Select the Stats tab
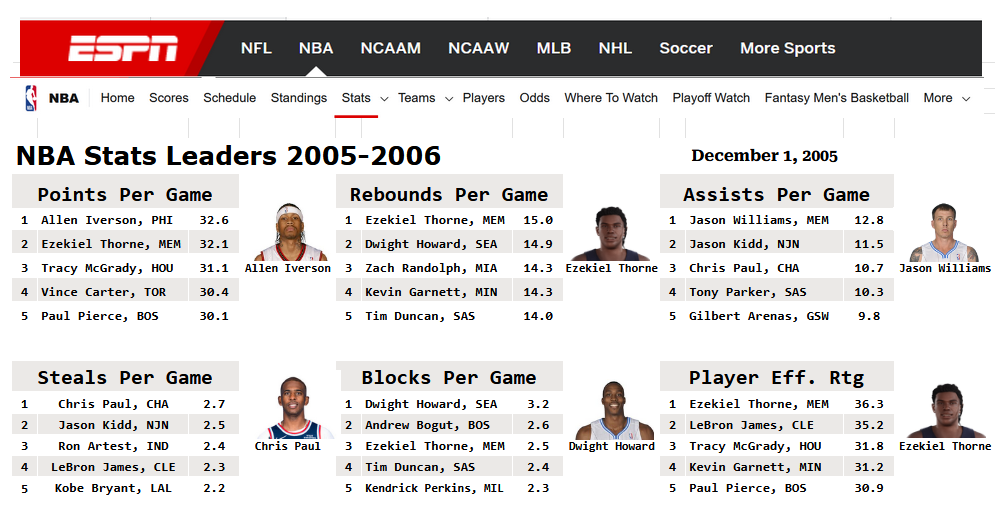Image resolution: width=1003 pixels, height=505 pixels. tap(356, 98)
